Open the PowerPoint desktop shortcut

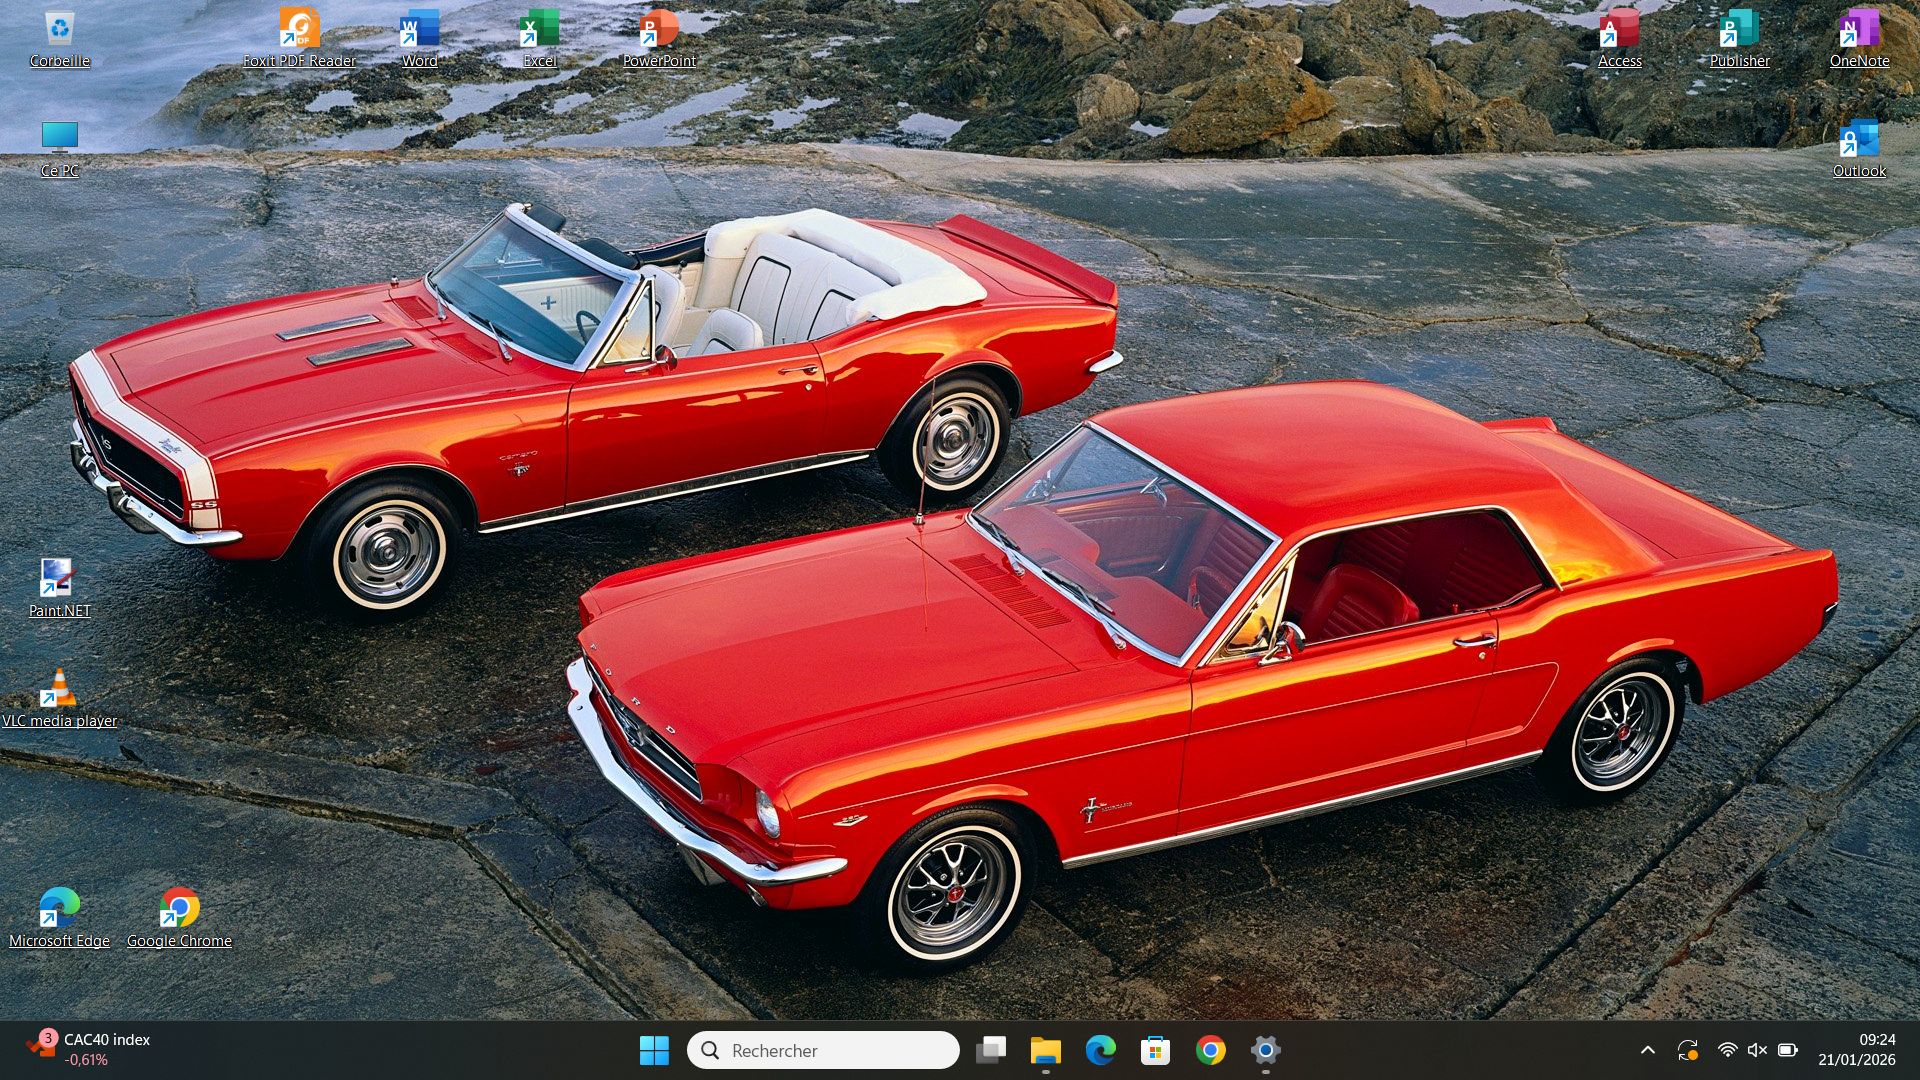click(659, 39)
